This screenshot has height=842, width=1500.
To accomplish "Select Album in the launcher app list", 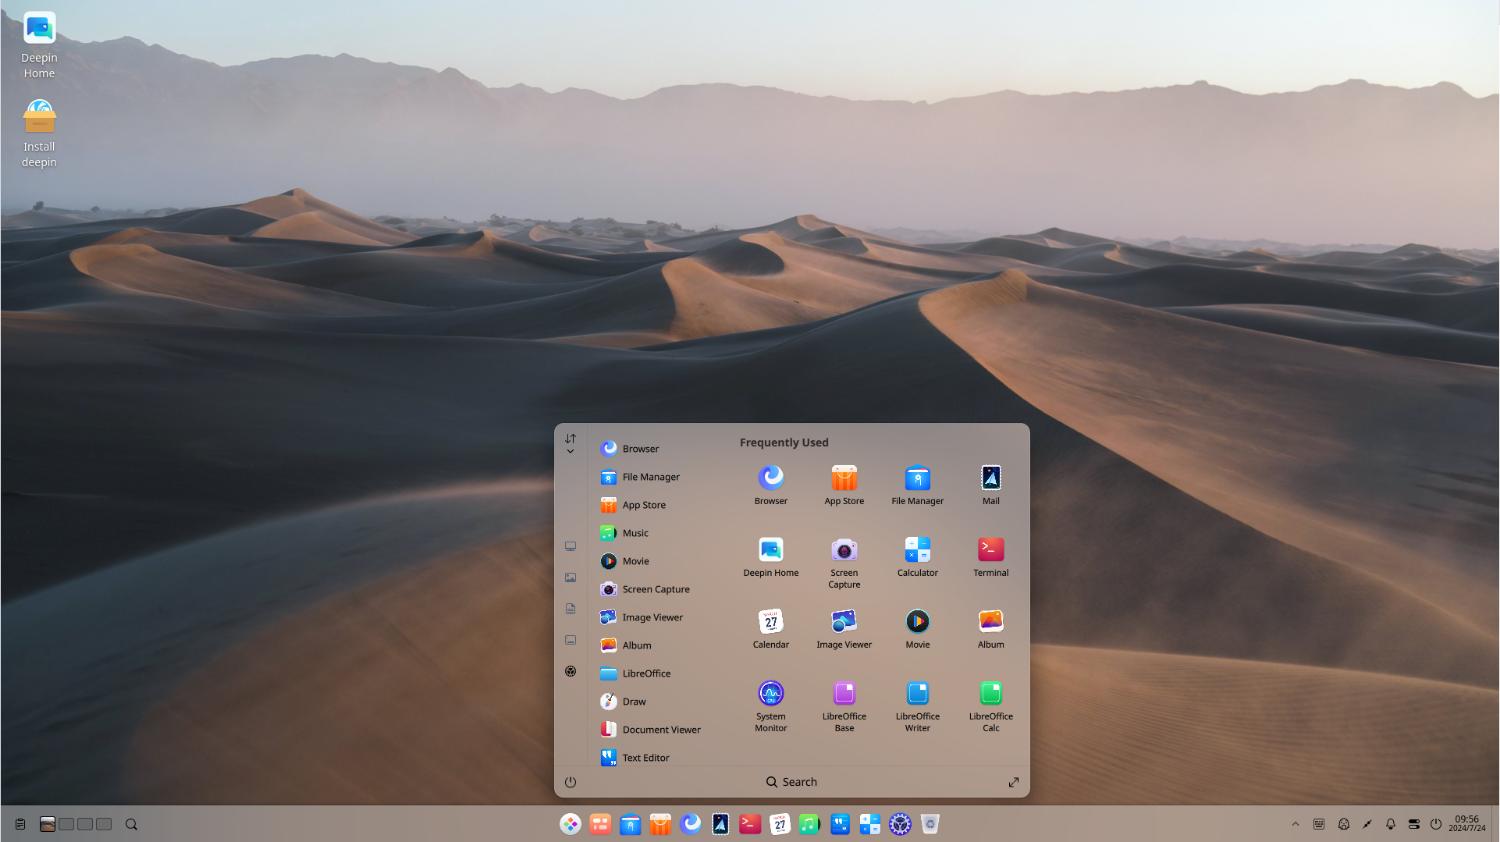I will coord(655,645).
